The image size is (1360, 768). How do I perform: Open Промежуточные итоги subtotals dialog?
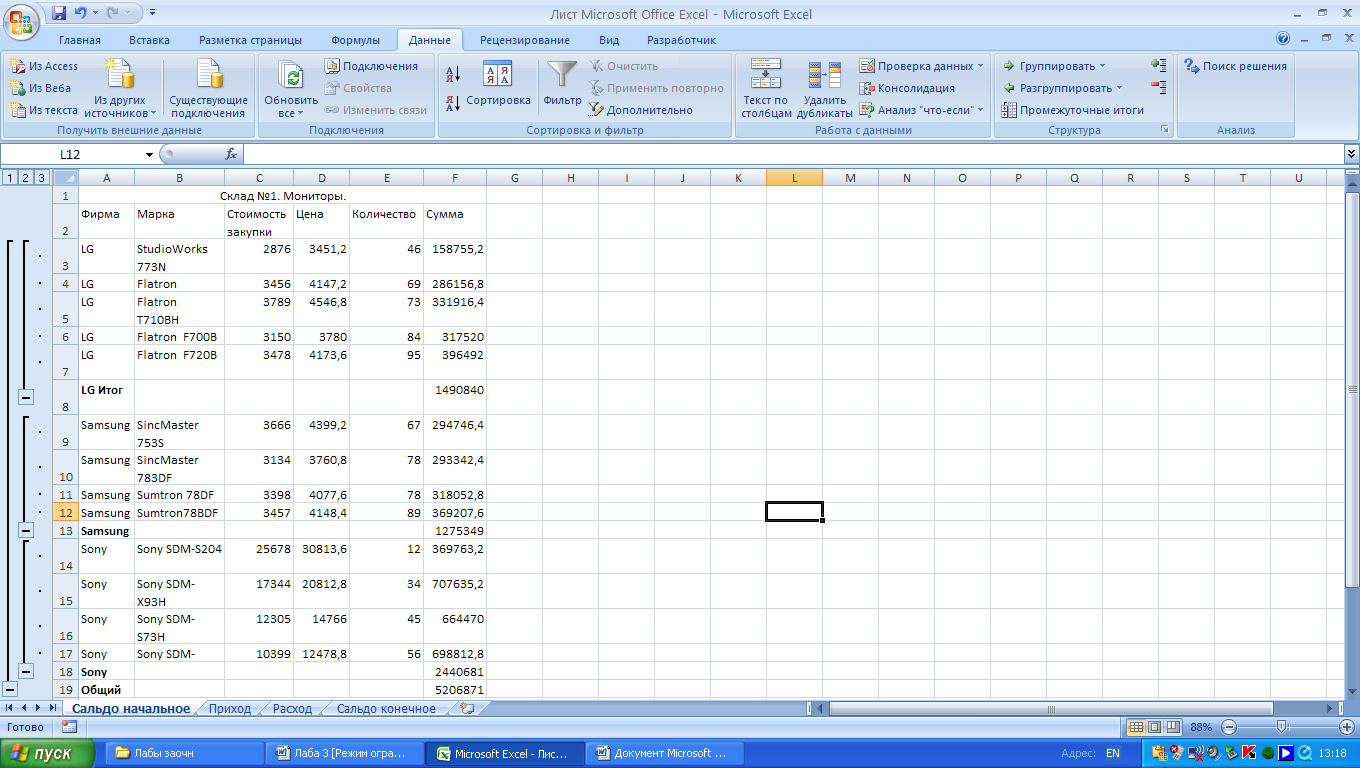1073,110
